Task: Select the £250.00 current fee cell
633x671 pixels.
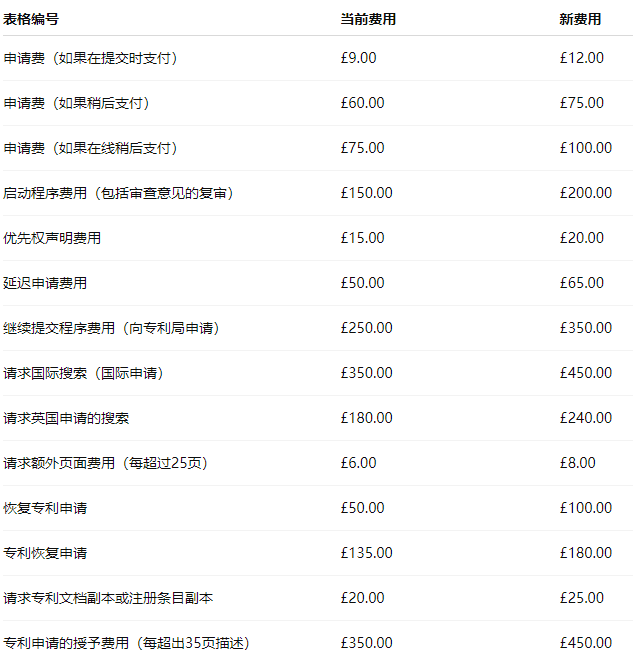Action: 366,328
